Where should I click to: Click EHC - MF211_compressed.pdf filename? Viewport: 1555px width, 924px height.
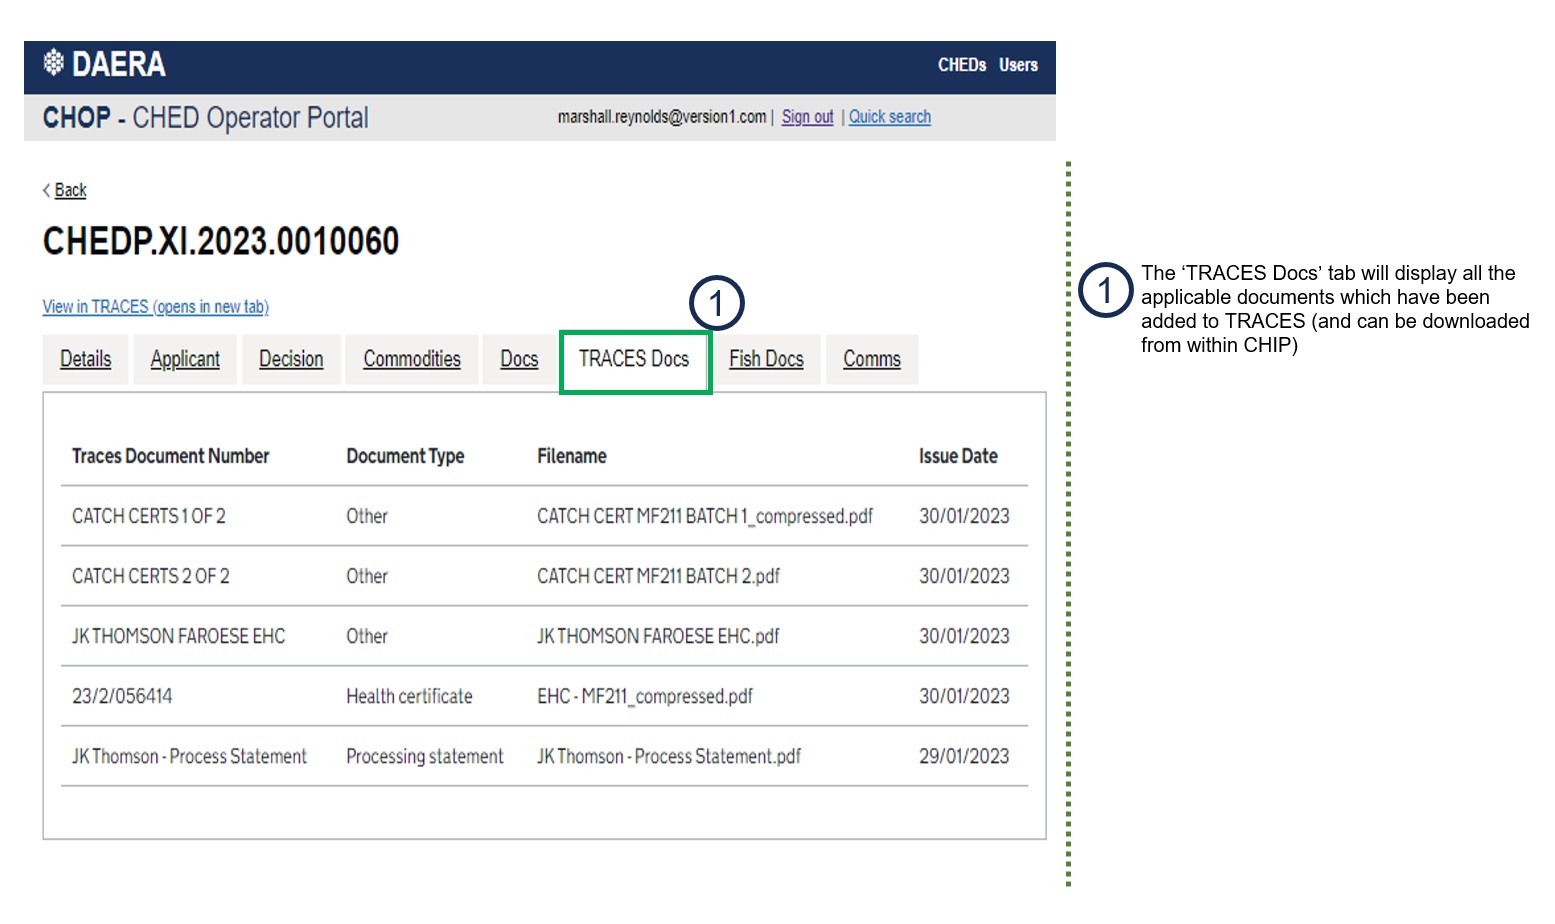coord(645,696)
